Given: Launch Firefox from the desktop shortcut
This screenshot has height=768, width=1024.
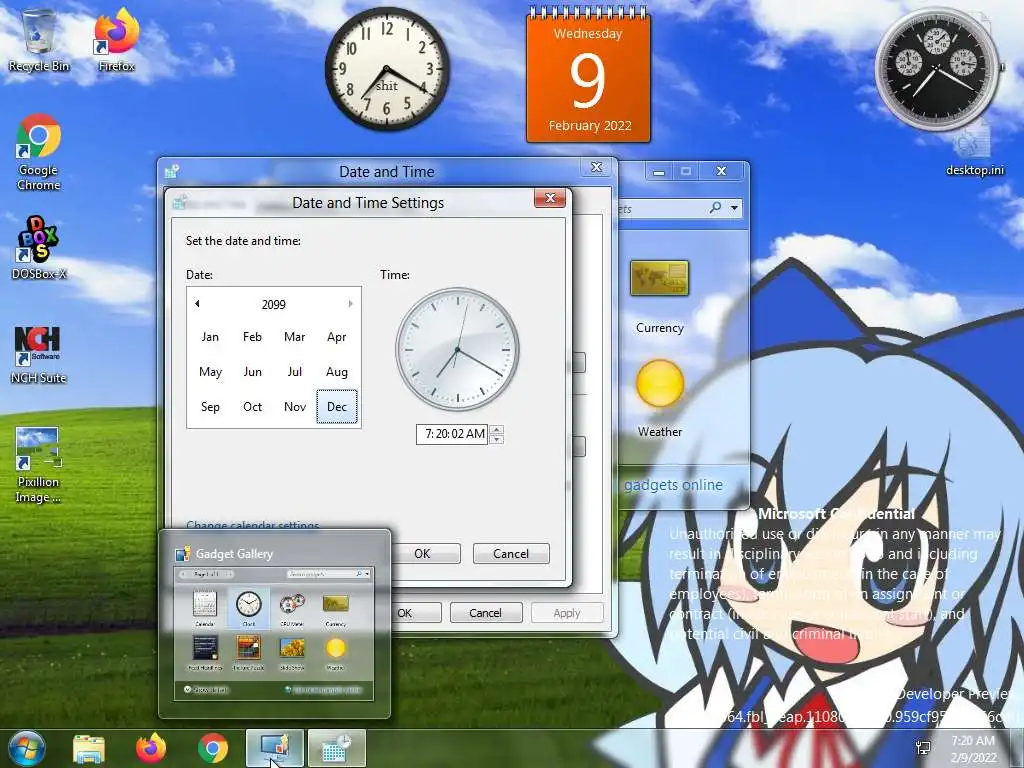Looking at the screenshot, I should point(116,40).
